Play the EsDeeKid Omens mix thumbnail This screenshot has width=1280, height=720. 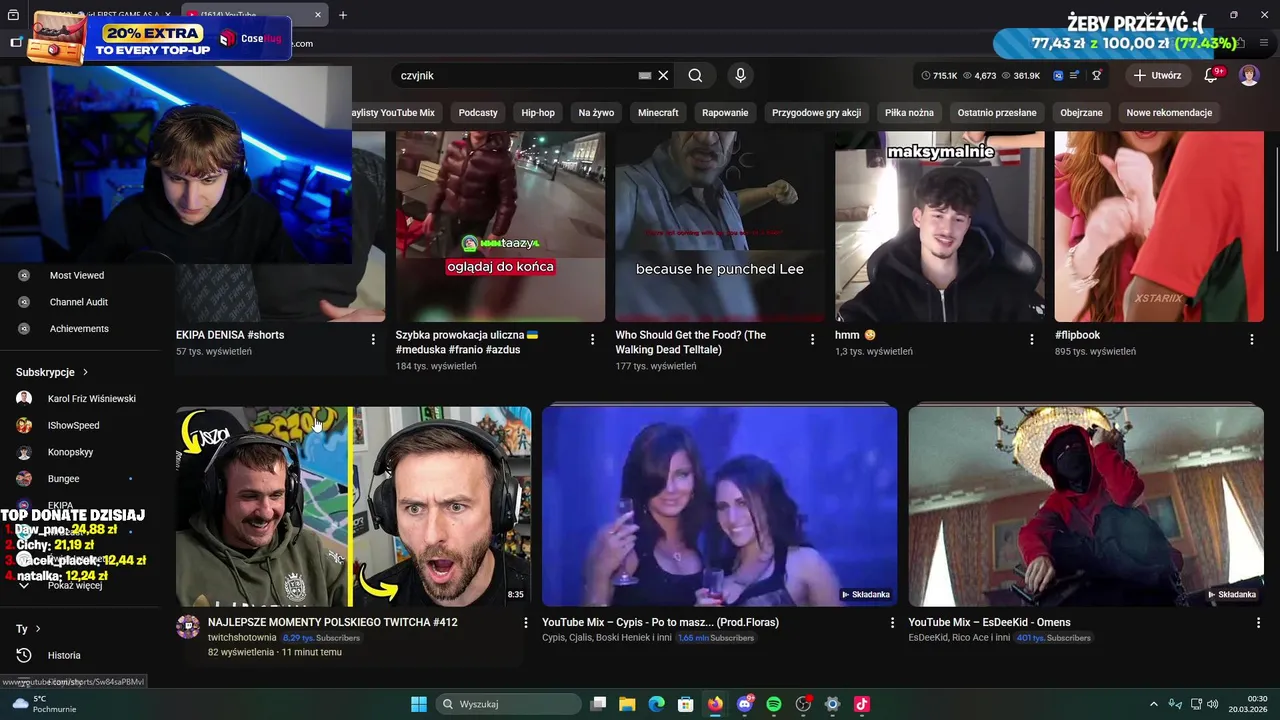coord(1086,506)
